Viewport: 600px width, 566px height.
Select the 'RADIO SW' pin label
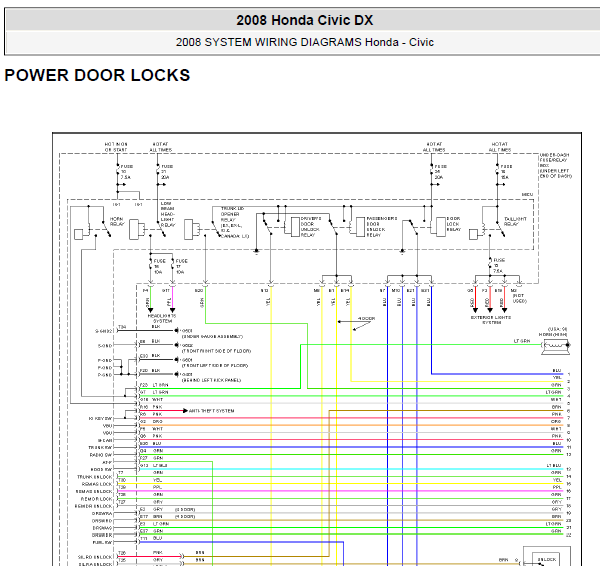coord(101,455)
